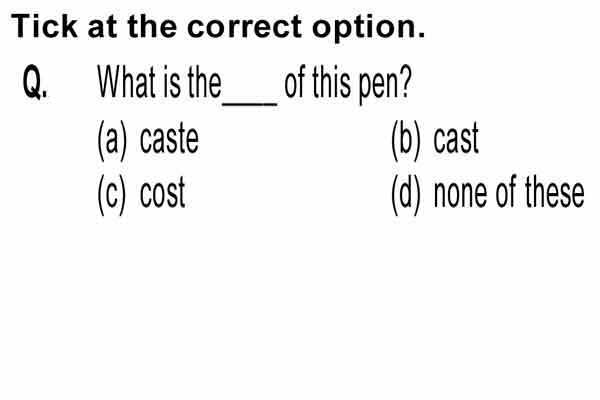This screenshot has width=600, height=400.
Task: Select option (b) cast
Action: [435, 140]
